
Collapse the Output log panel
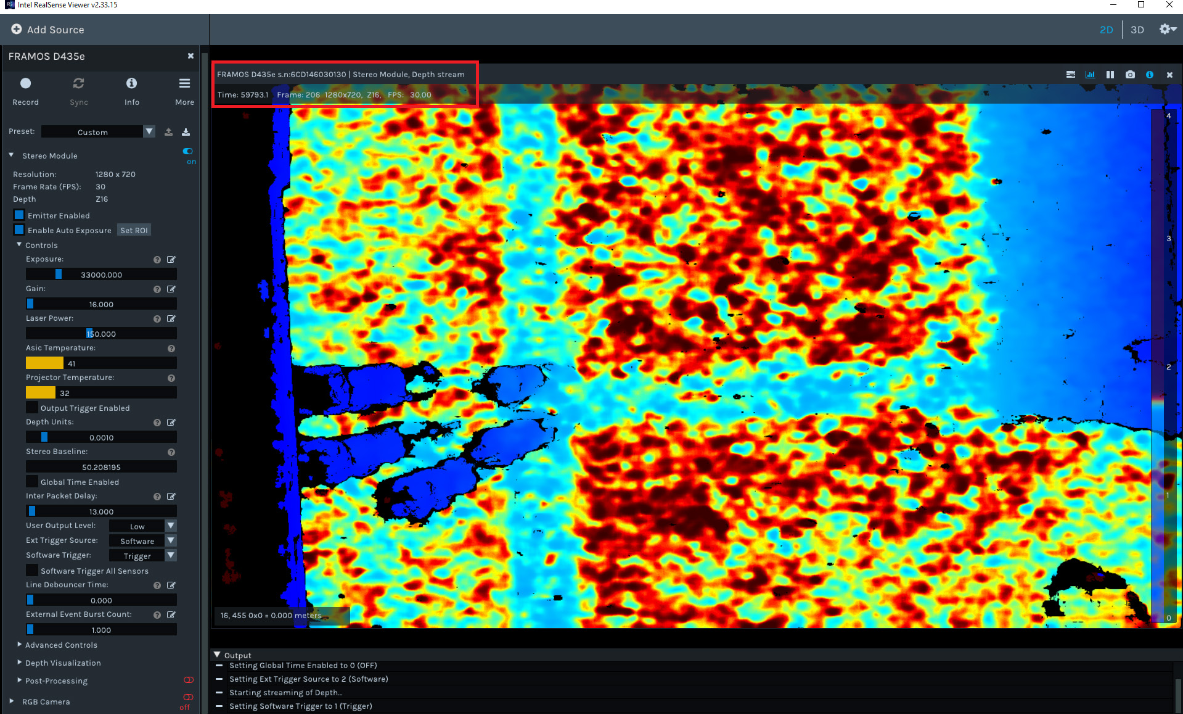[217, 654]
